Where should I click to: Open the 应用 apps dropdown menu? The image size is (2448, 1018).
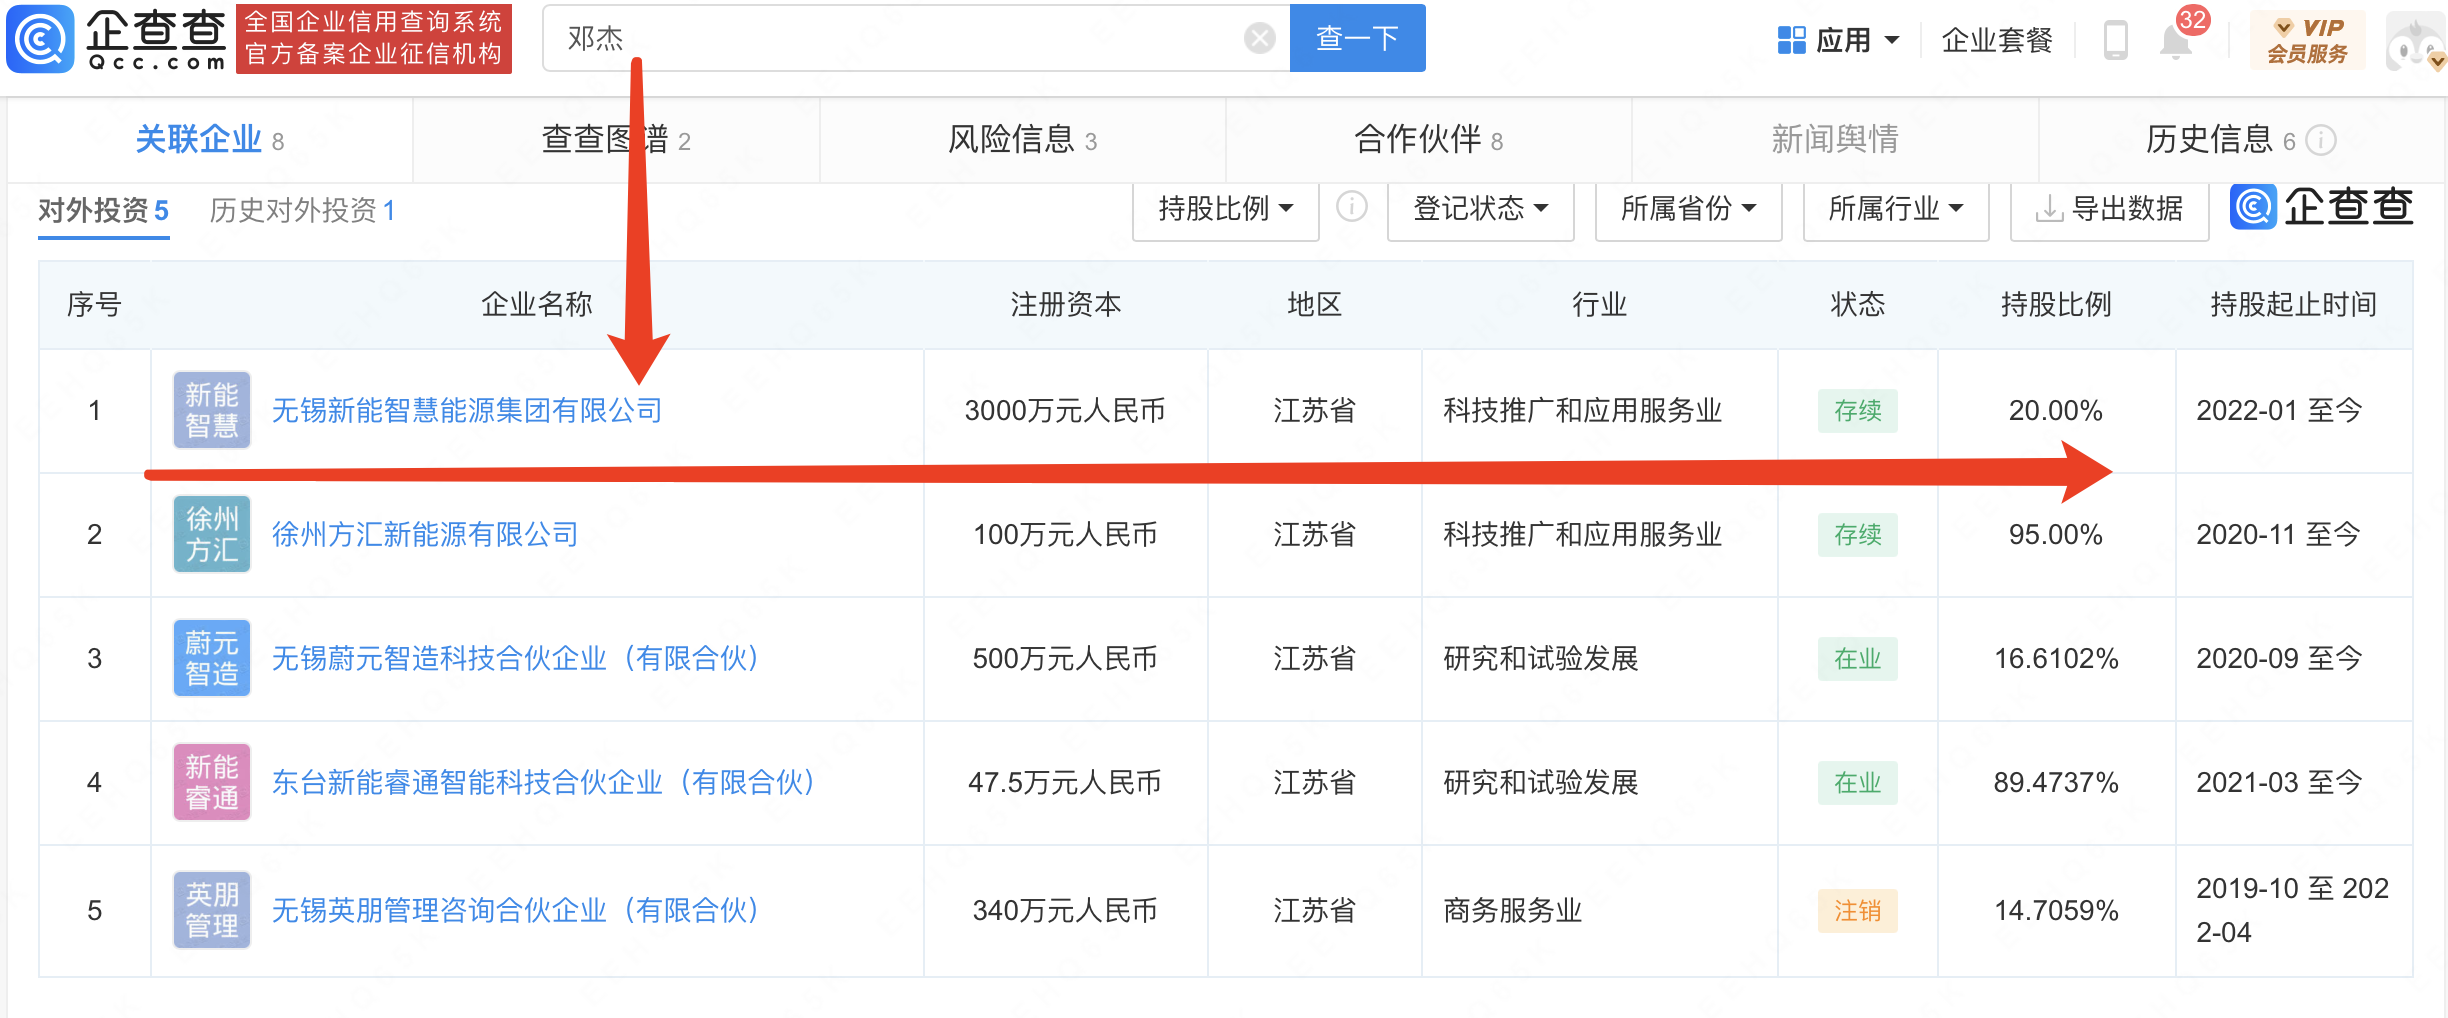click(1838, 40)
